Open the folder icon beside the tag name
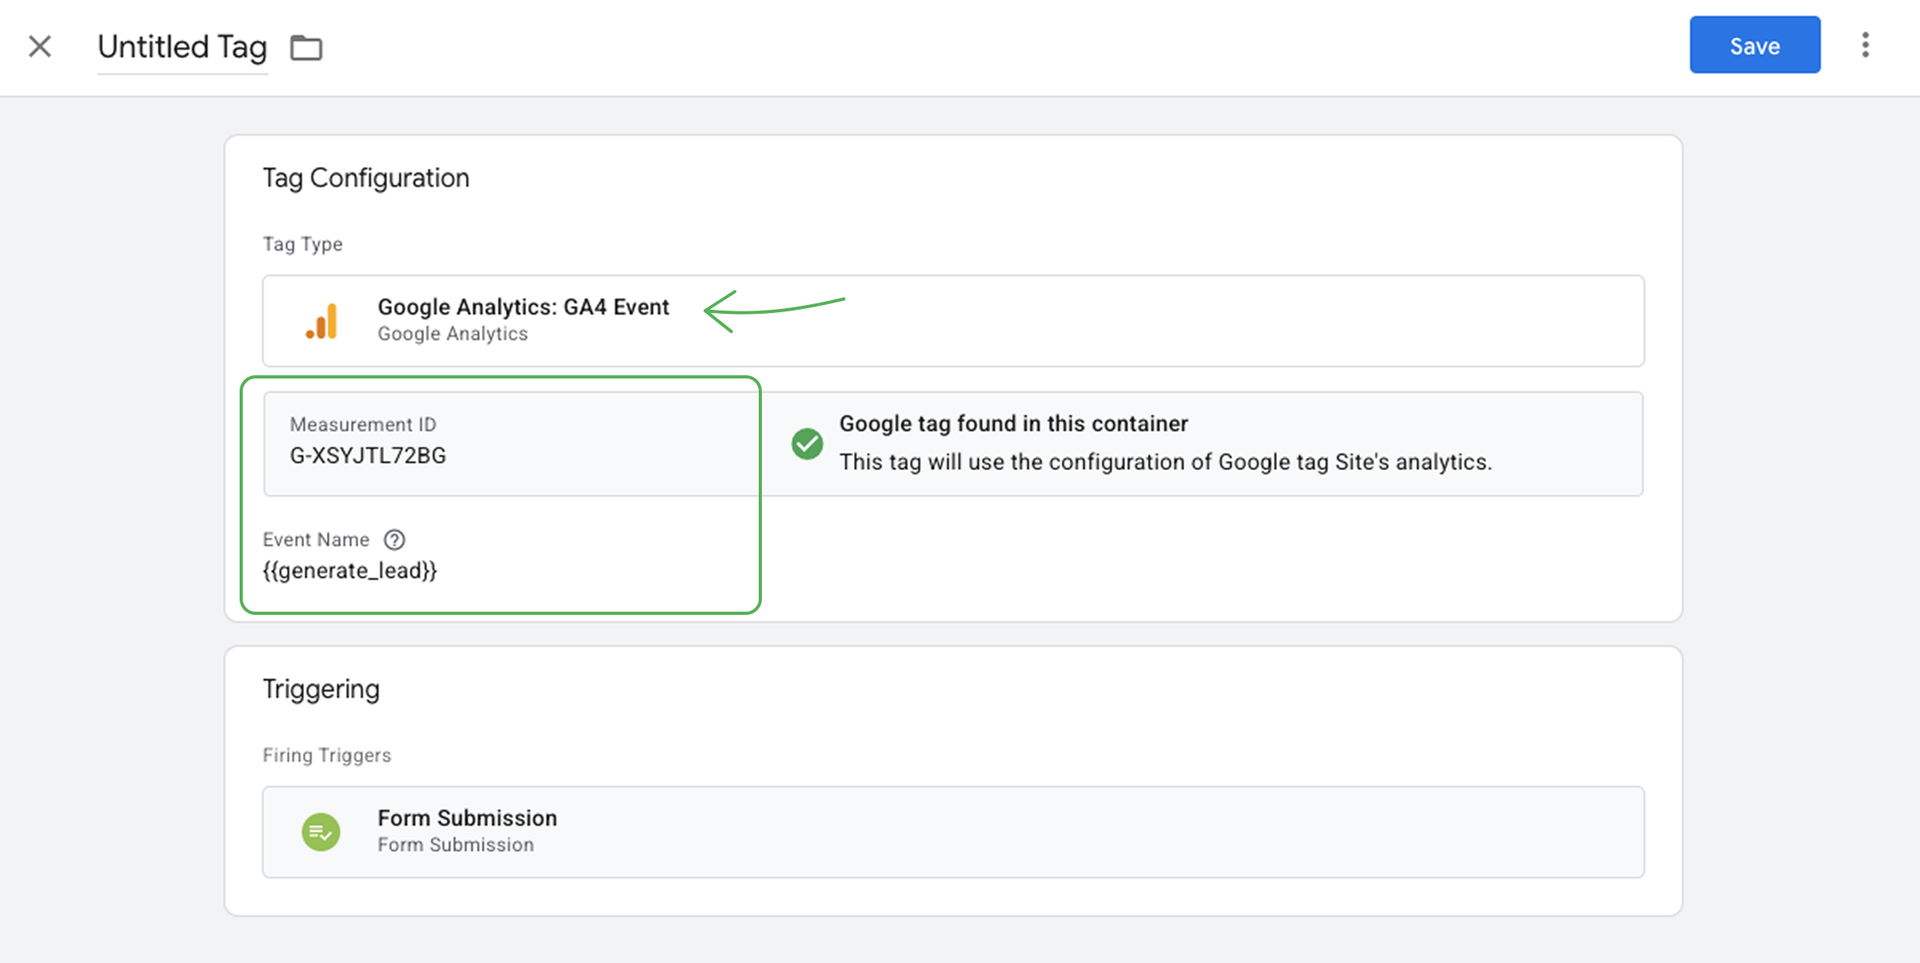1920x963 pixels. point(306,48)
